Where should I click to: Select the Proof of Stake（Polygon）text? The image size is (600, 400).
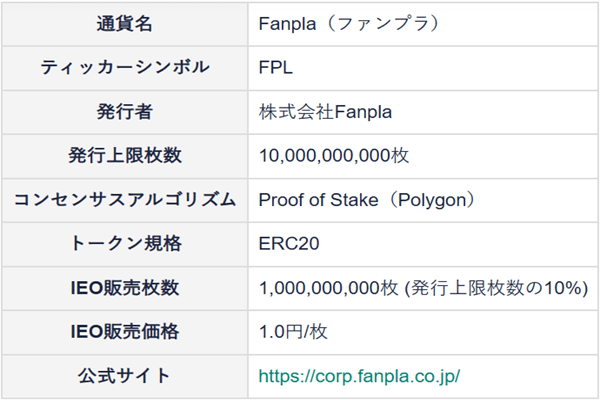click(x=366, y=199)
